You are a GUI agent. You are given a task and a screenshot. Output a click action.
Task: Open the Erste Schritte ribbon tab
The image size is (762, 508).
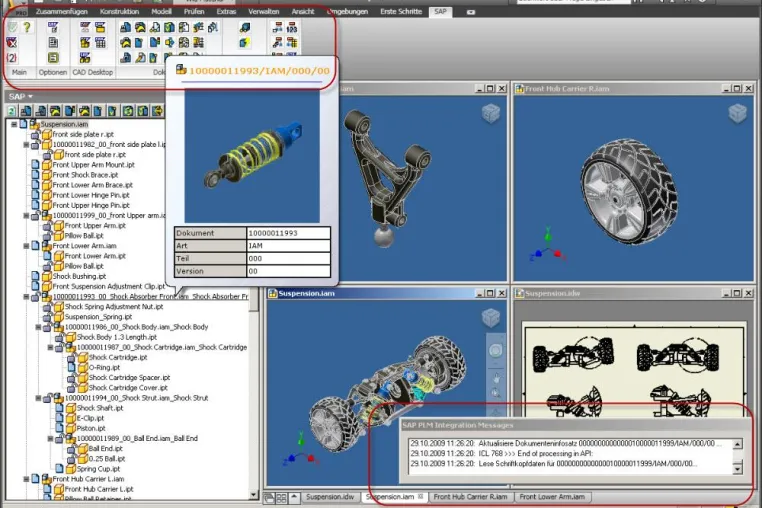[x=401, y=11]
